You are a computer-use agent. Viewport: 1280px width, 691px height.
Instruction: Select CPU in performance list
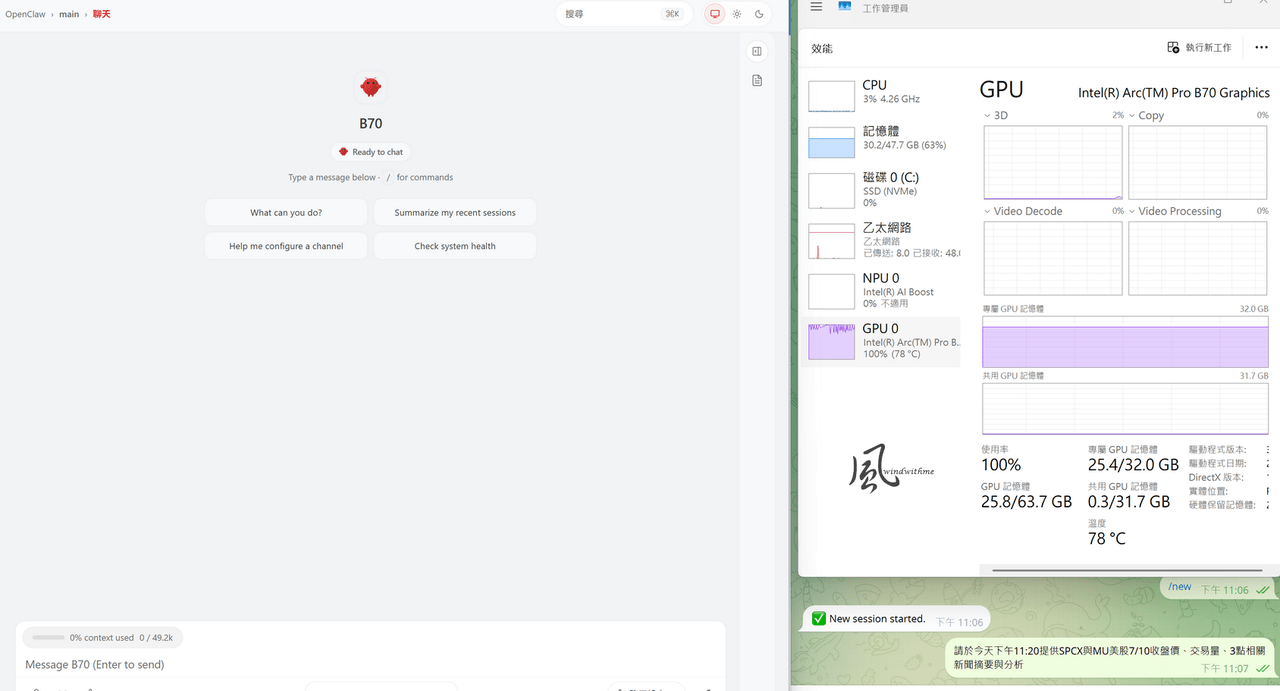tap(880, 95)
